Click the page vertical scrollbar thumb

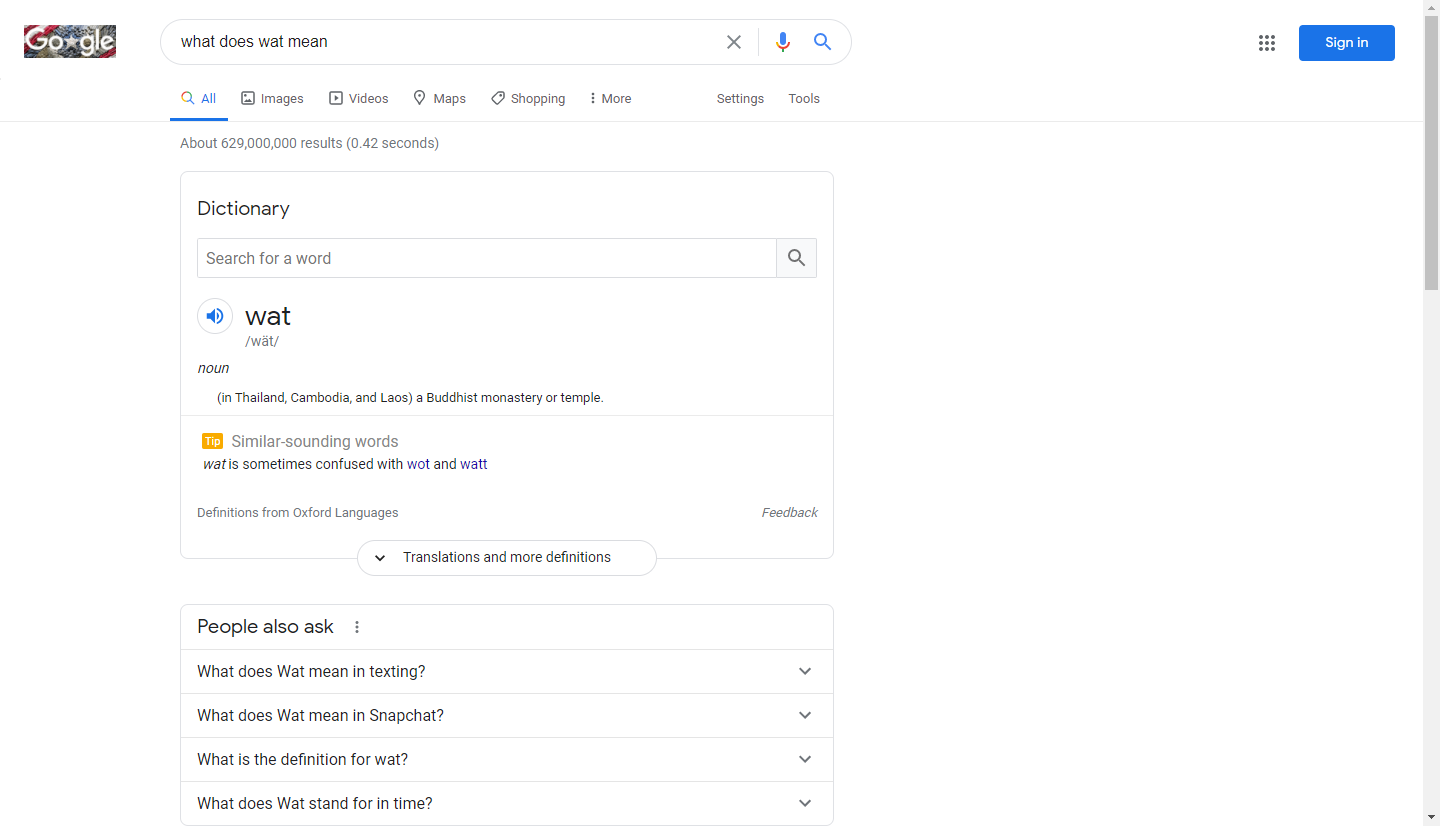point(1431,150)
